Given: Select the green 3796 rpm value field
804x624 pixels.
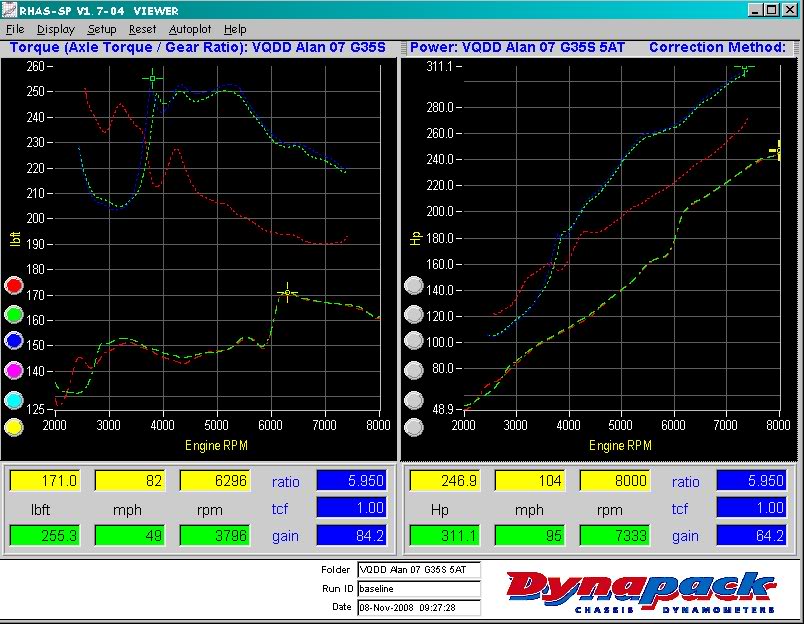Looking at the screenshot, I should [215, 535].
